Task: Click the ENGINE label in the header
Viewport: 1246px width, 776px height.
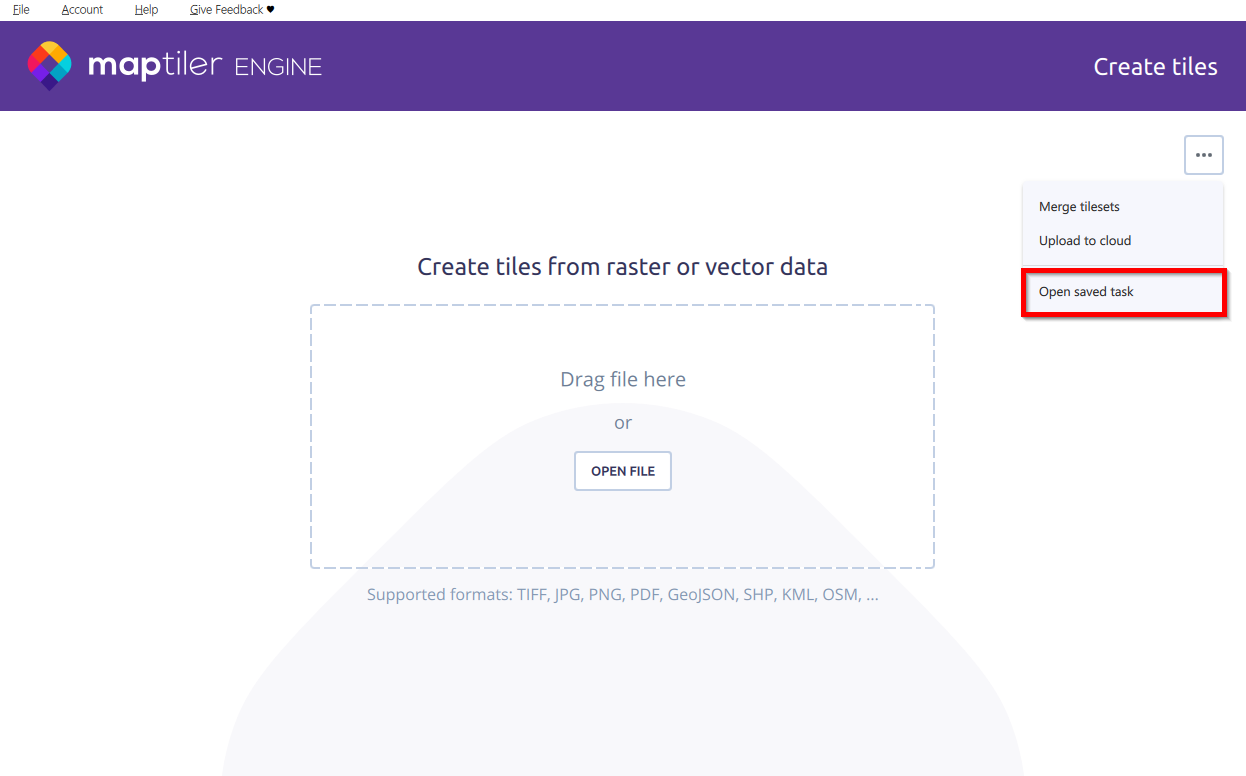Action: pyautogui.click(x=278, y=68)
